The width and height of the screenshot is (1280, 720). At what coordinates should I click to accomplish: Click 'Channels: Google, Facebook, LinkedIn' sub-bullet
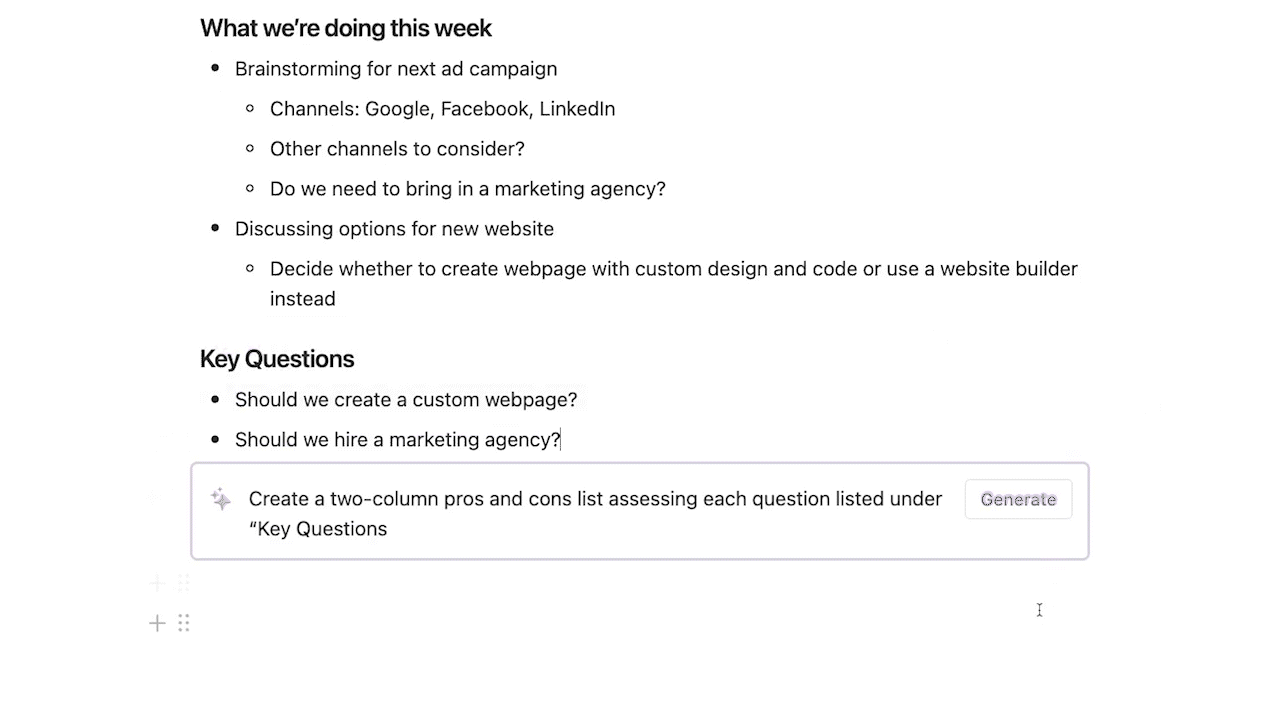[x=443, y=109]
